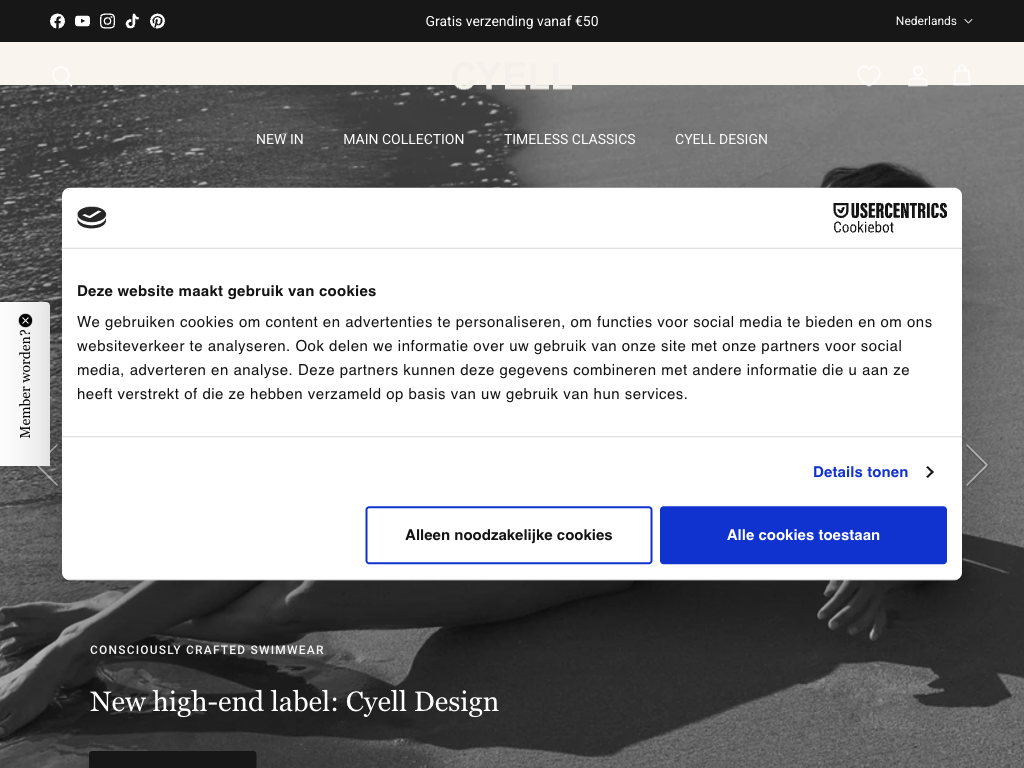The height and width of the screenshot is (768, 1024).
Task: Open TIMELESS CLASSICS menu item
Action: tap(569, 139)
